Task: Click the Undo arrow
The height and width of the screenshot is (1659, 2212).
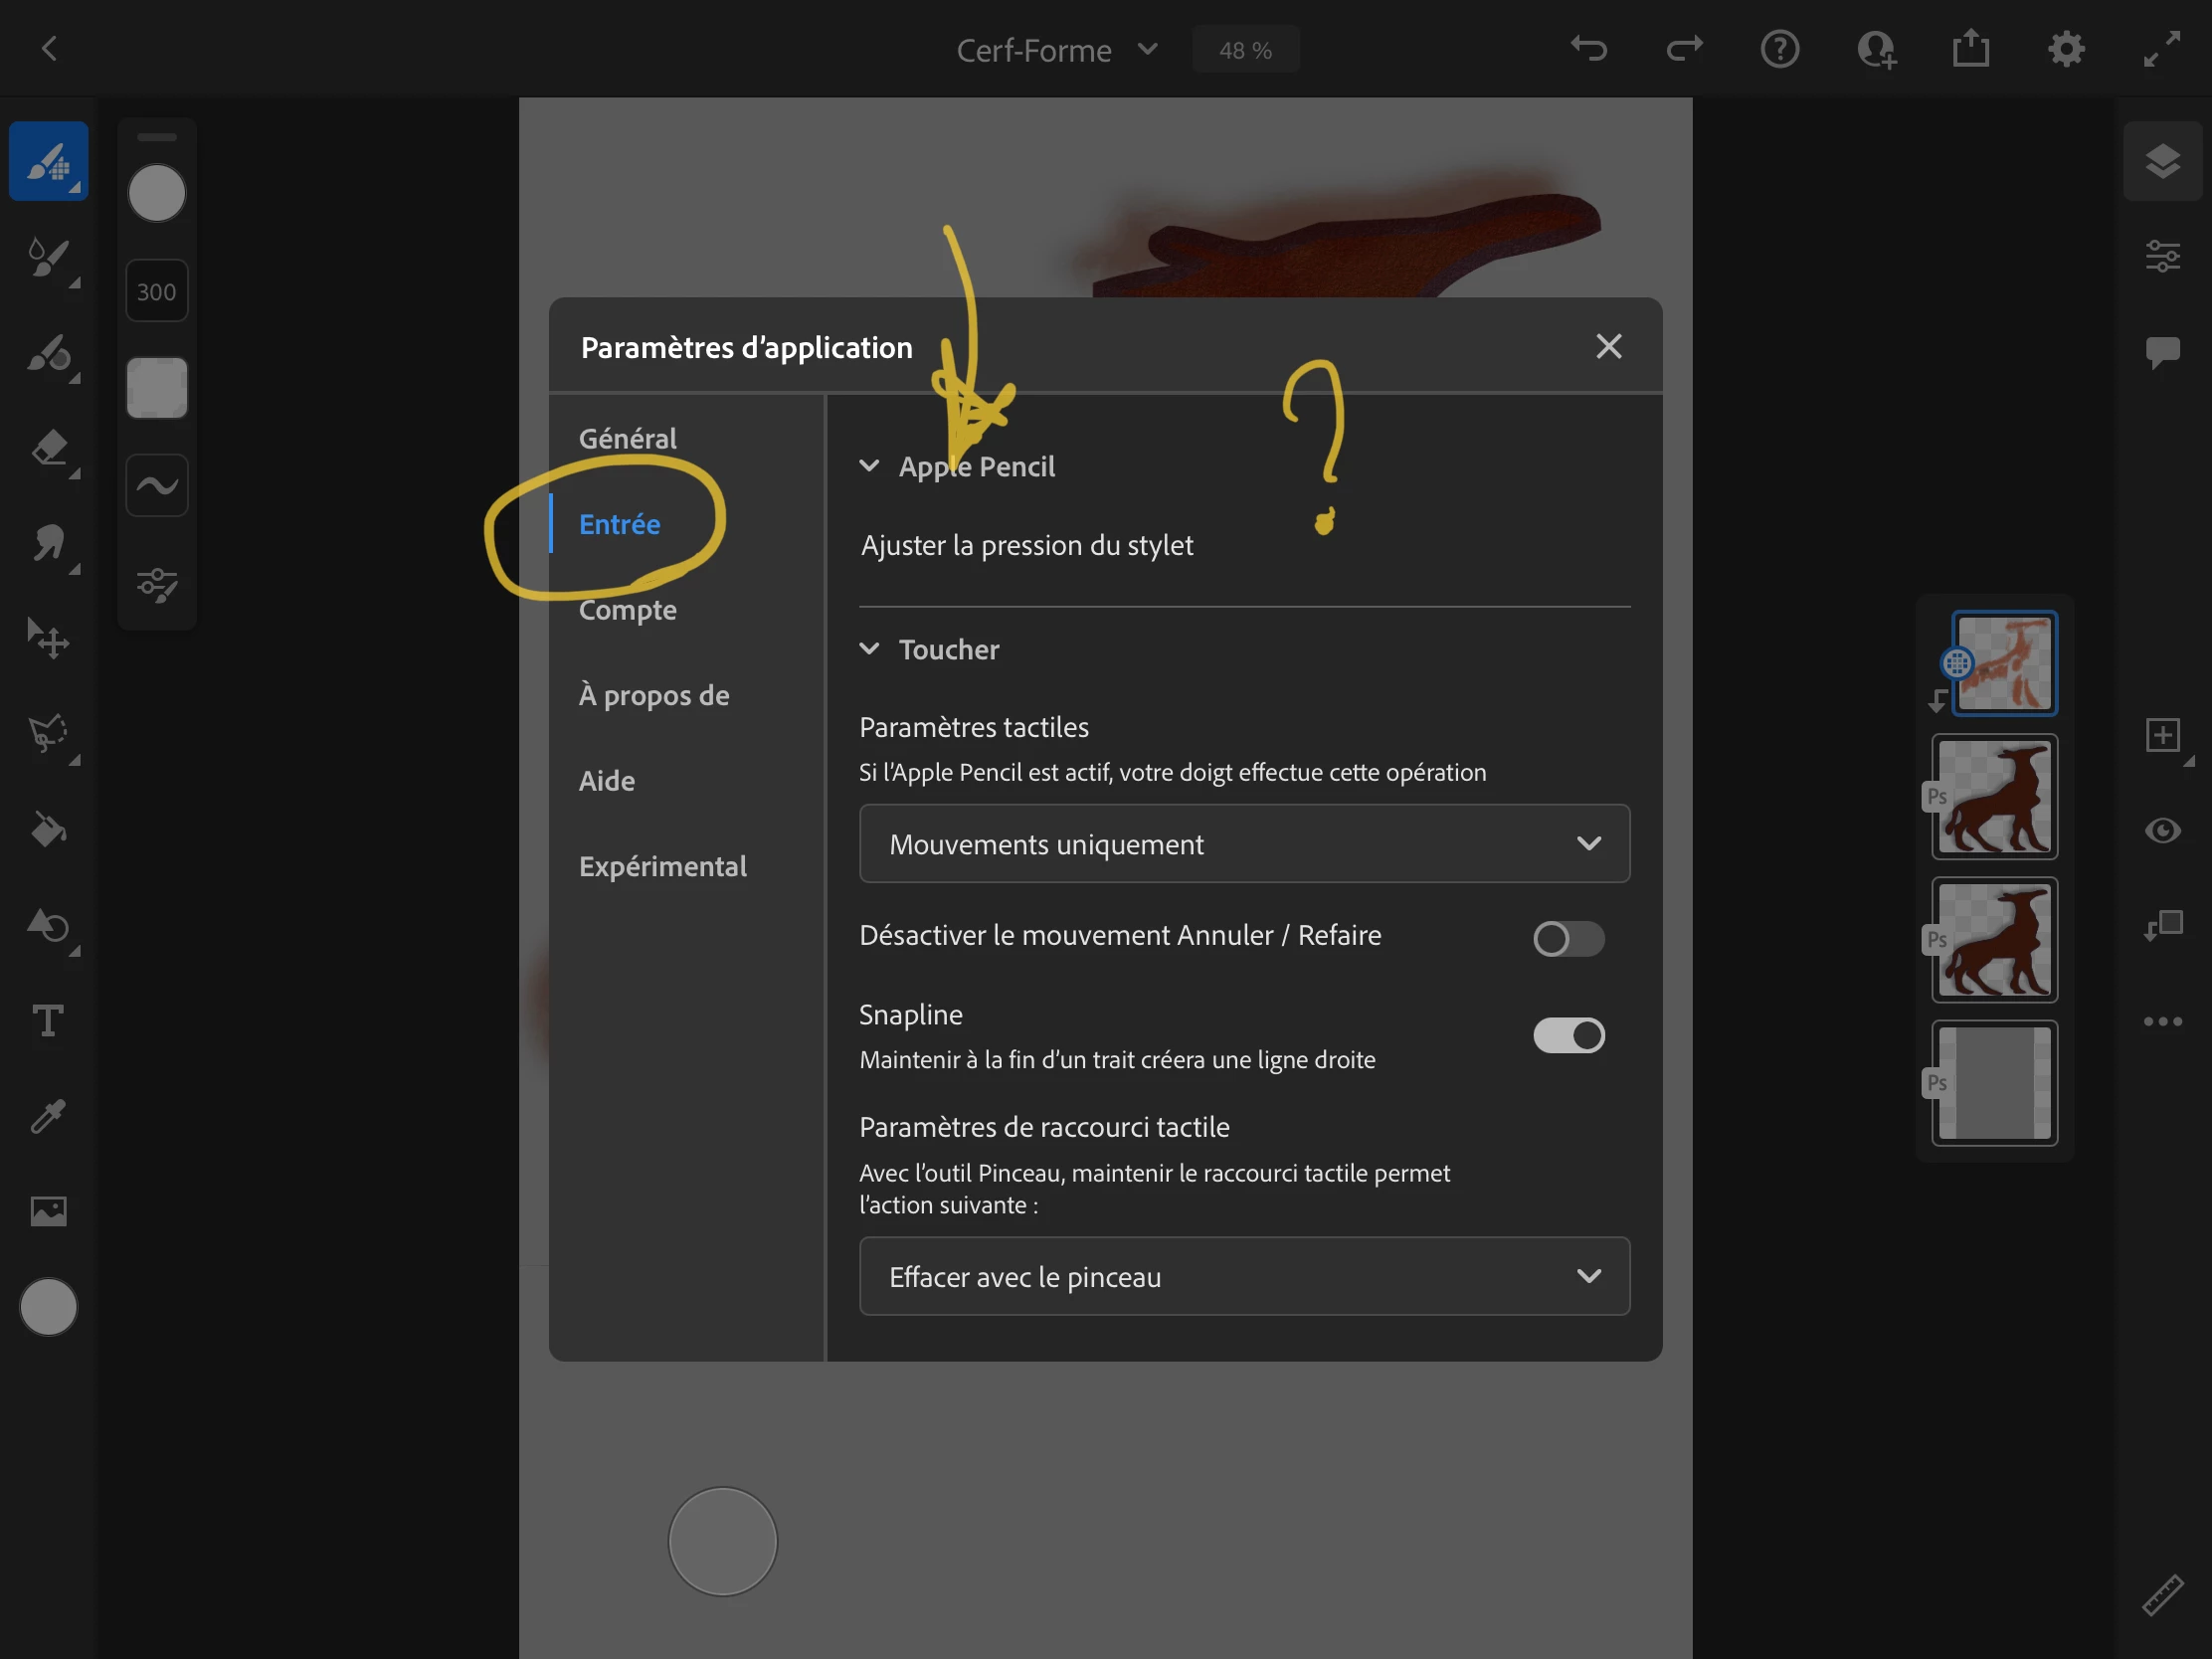Action: click(x=1588, y=49)
